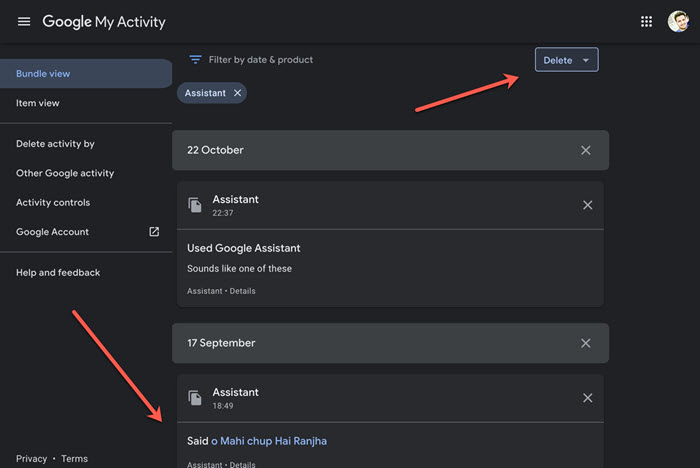The width and height of the screenshot is (700, 468).
Task: Open external link icon beside Google Account
Action: 154,231
